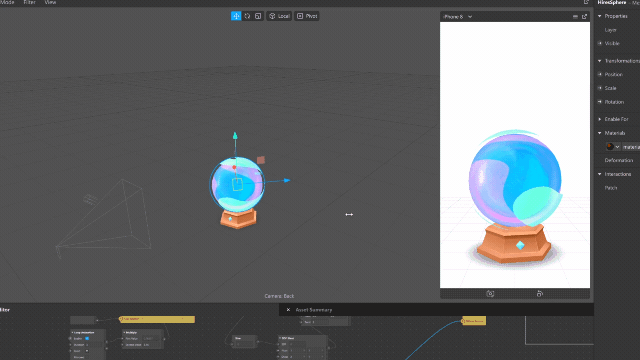Viewport: 640px width, 360px height.
Task: Click the rotate device icon below the simulator
Action: (540, 293)
